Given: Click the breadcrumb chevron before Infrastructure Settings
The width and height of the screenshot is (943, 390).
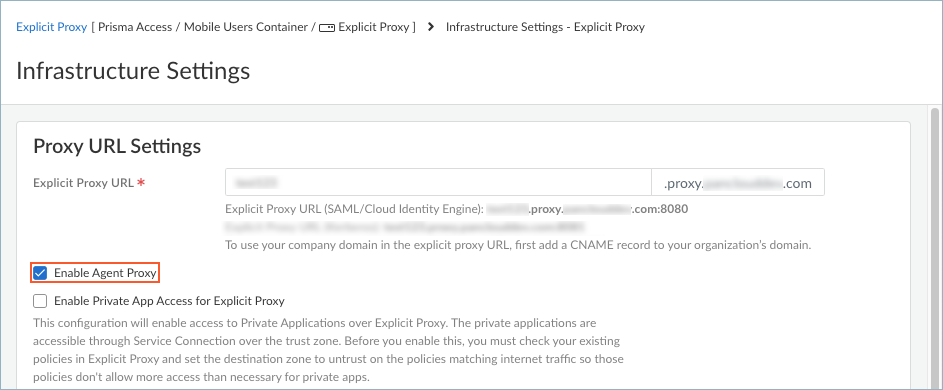Looking at the screenshot, I should coord(431,27).
